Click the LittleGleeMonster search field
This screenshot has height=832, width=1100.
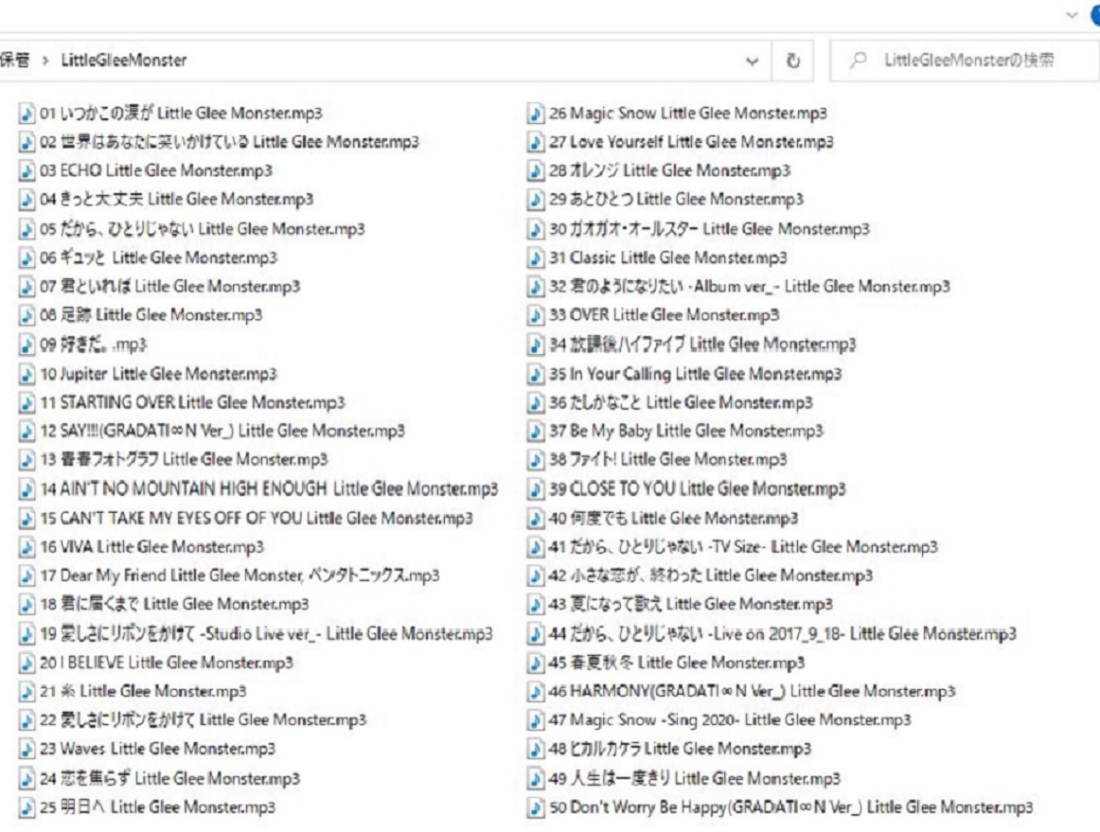coord(965,60)
